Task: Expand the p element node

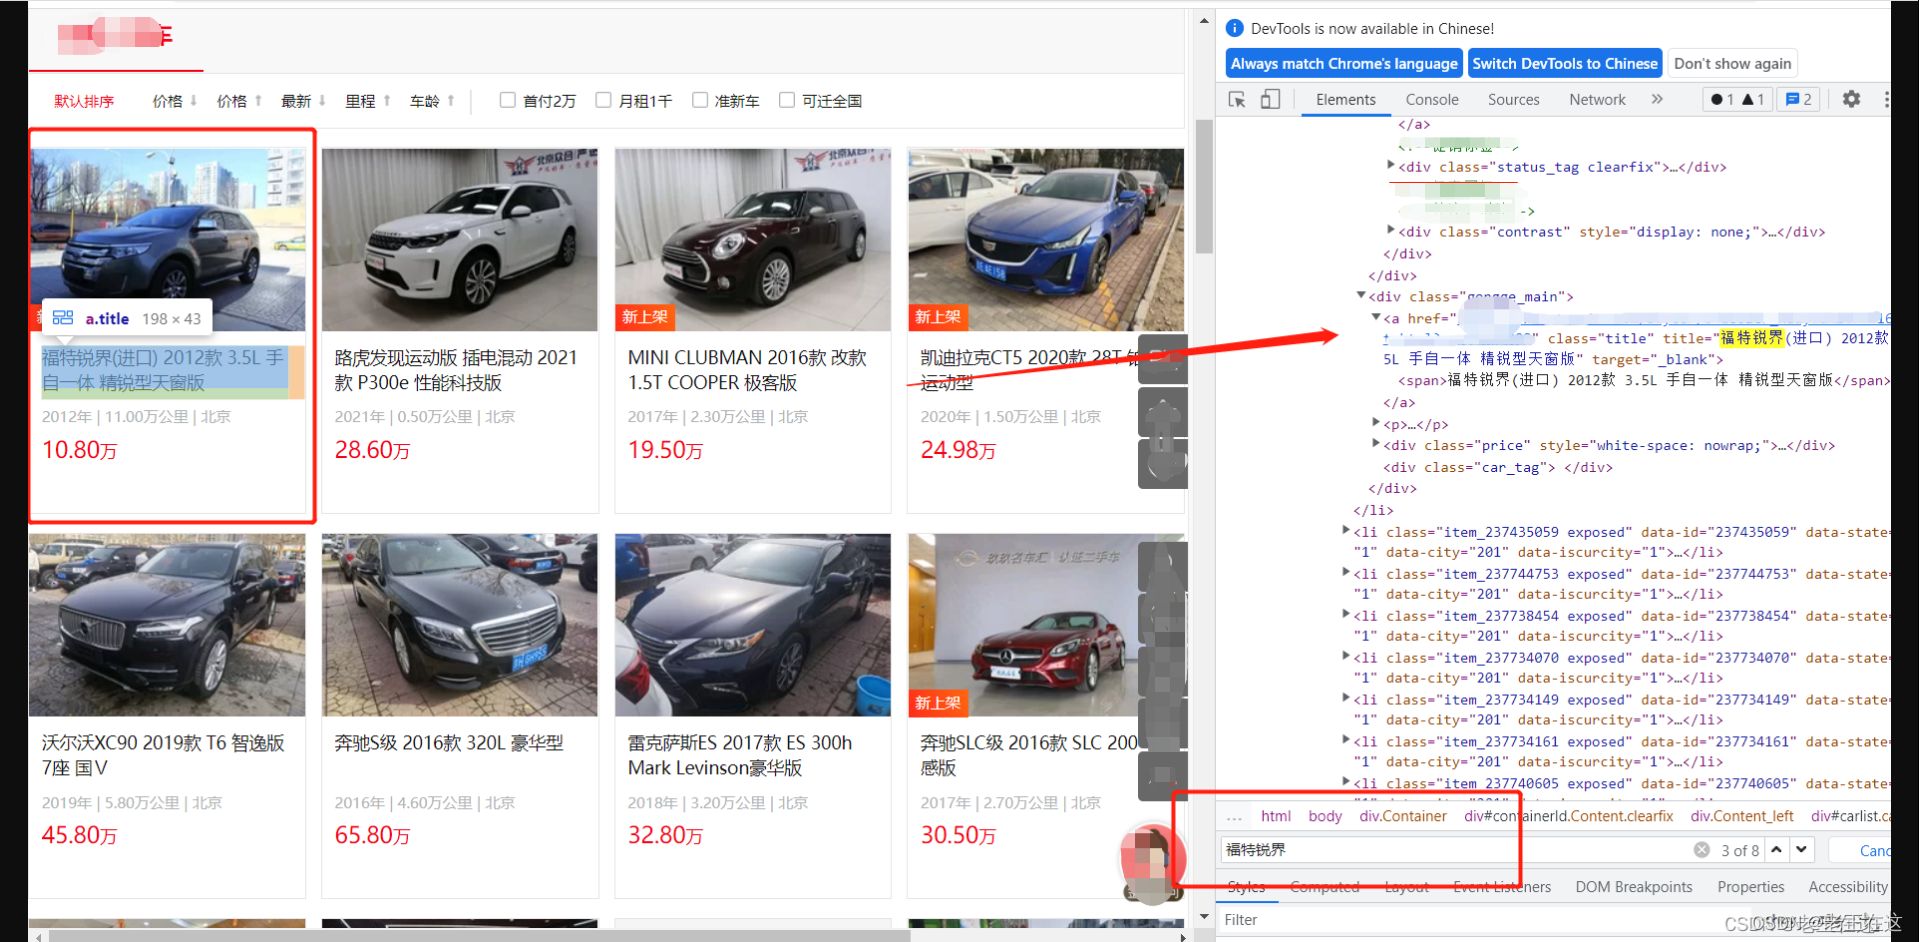Action: point(1376,423)
